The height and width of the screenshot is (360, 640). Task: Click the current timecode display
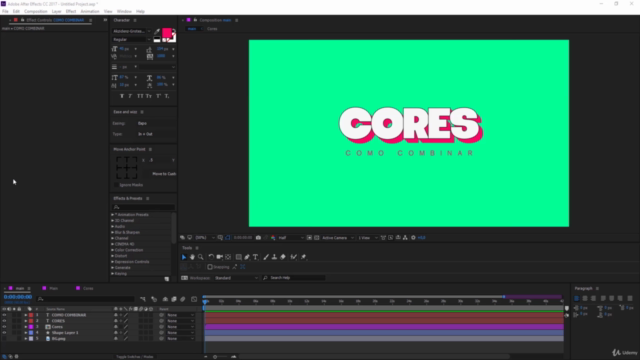pyautogui.click(x=18, y=297)
